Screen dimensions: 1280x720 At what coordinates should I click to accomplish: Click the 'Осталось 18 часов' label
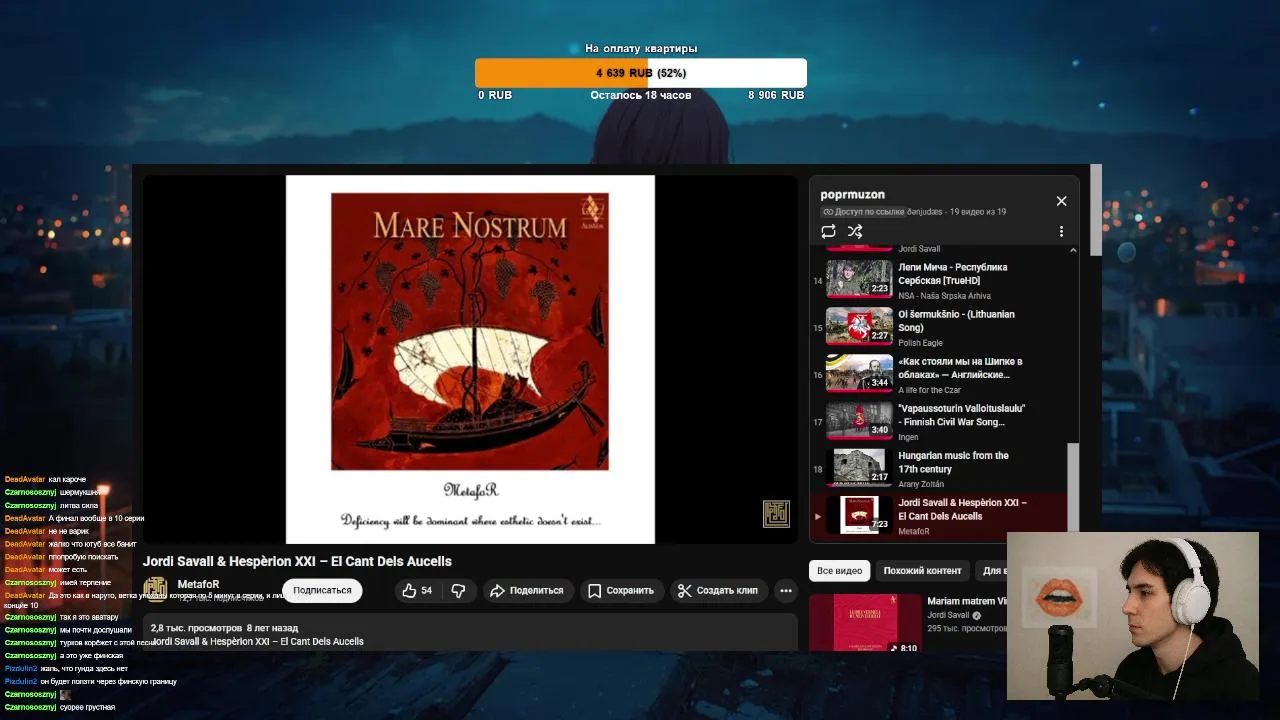coord(641,95)
